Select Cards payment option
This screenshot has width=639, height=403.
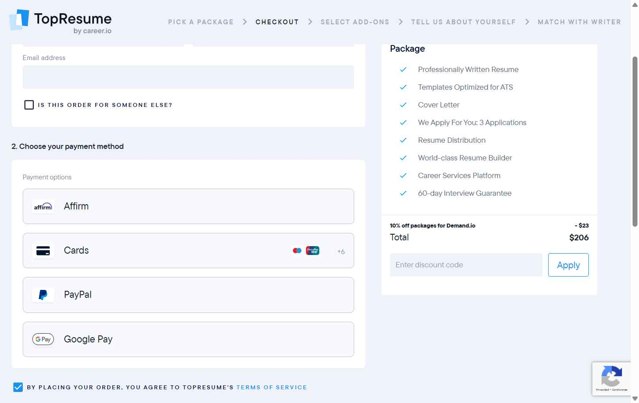click(x=188, y=251)
